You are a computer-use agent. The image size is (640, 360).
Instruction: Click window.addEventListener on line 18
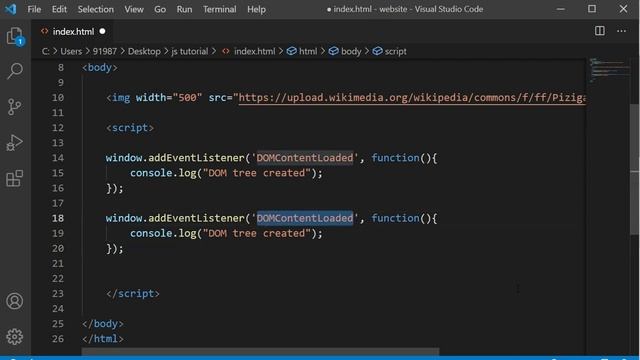click(175, 218)
